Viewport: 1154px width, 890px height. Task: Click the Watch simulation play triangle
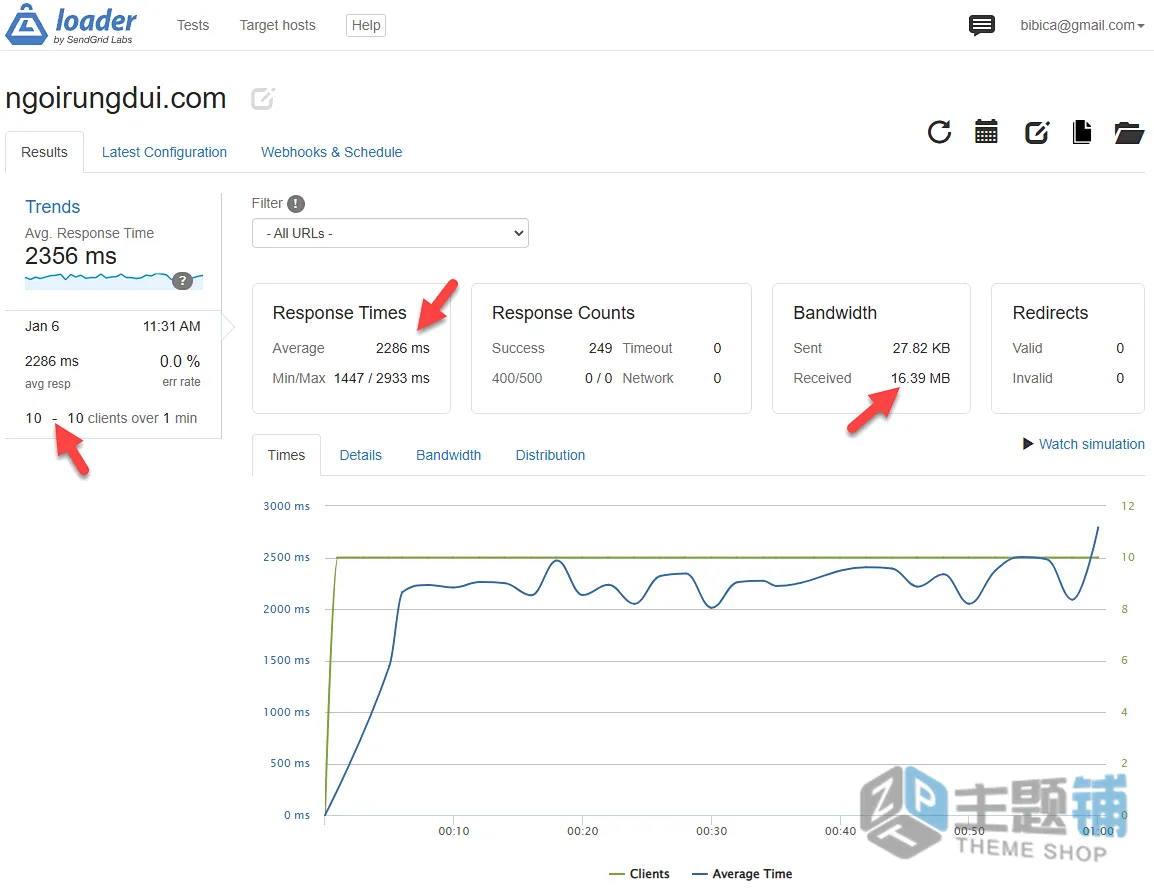1028,443
